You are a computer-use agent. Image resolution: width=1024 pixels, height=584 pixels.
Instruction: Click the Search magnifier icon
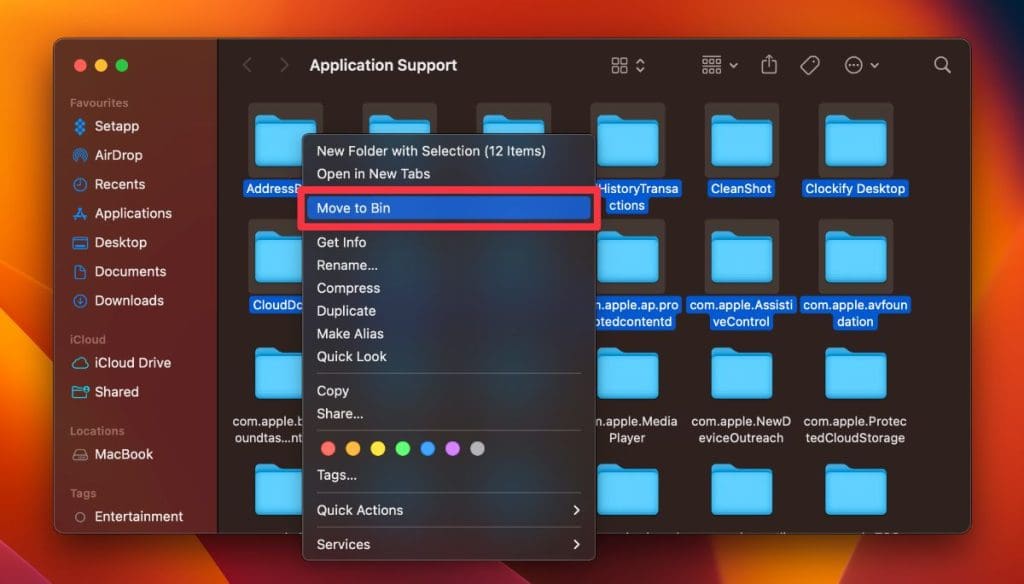click(x=942, y=65)
